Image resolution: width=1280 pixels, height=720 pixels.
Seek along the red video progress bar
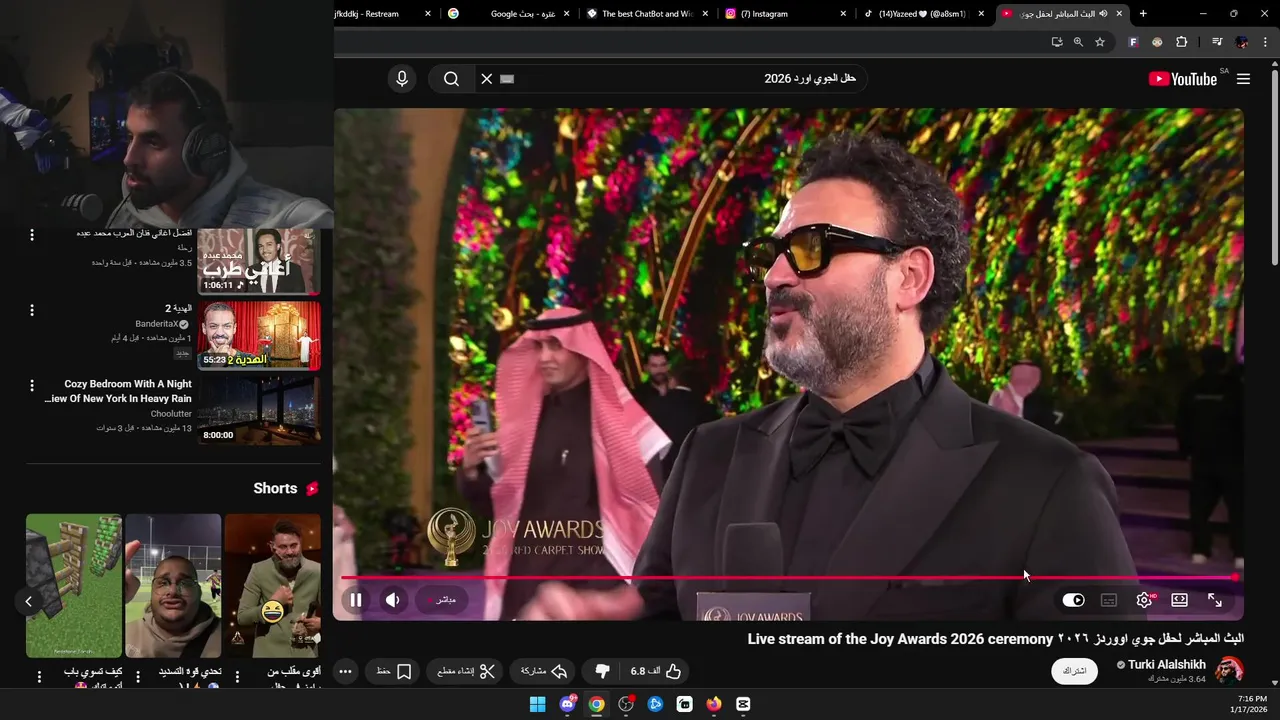(x=789, y=577)
